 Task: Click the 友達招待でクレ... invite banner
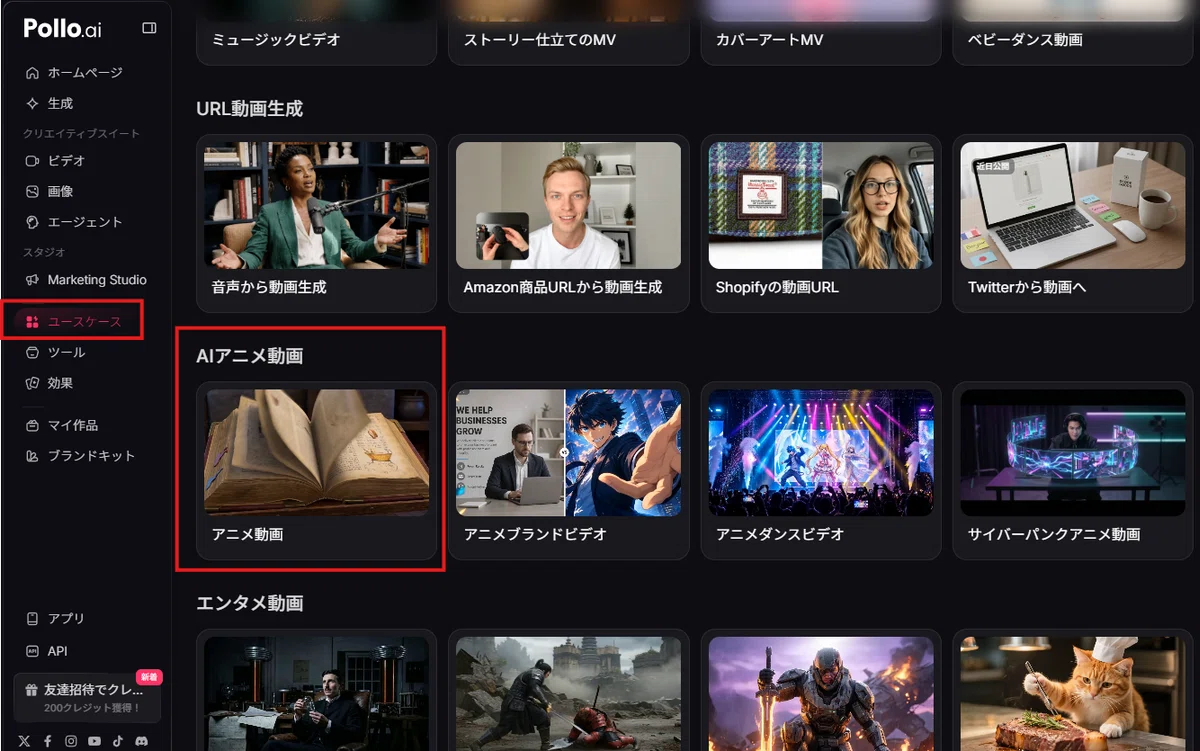pos(87,698)
